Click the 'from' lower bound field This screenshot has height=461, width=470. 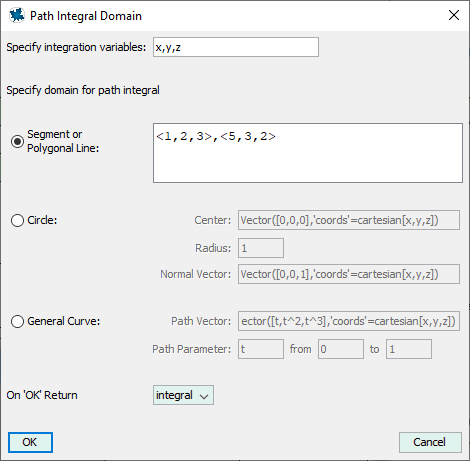341,349
